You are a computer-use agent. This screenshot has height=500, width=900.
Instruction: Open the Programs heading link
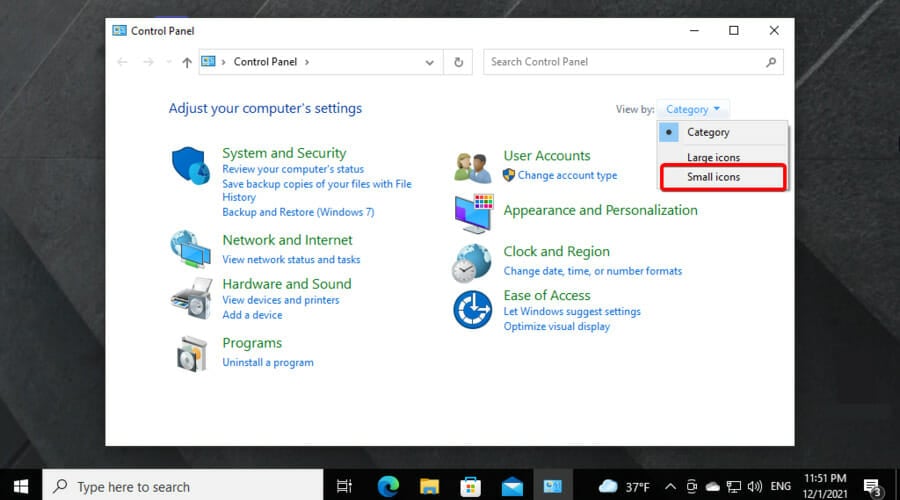[252, 343]
